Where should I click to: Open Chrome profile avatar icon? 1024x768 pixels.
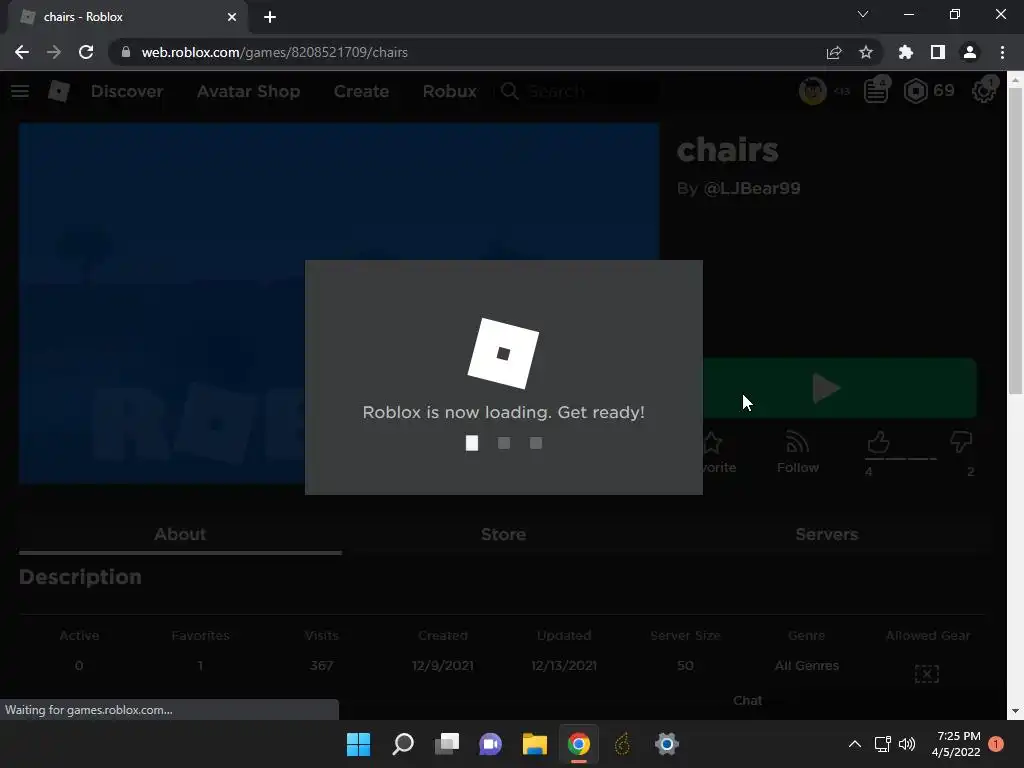970,52
